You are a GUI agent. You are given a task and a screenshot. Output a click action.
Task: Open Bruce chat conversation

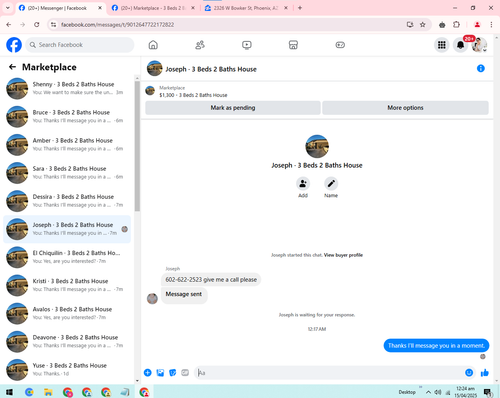click(67, 117)
